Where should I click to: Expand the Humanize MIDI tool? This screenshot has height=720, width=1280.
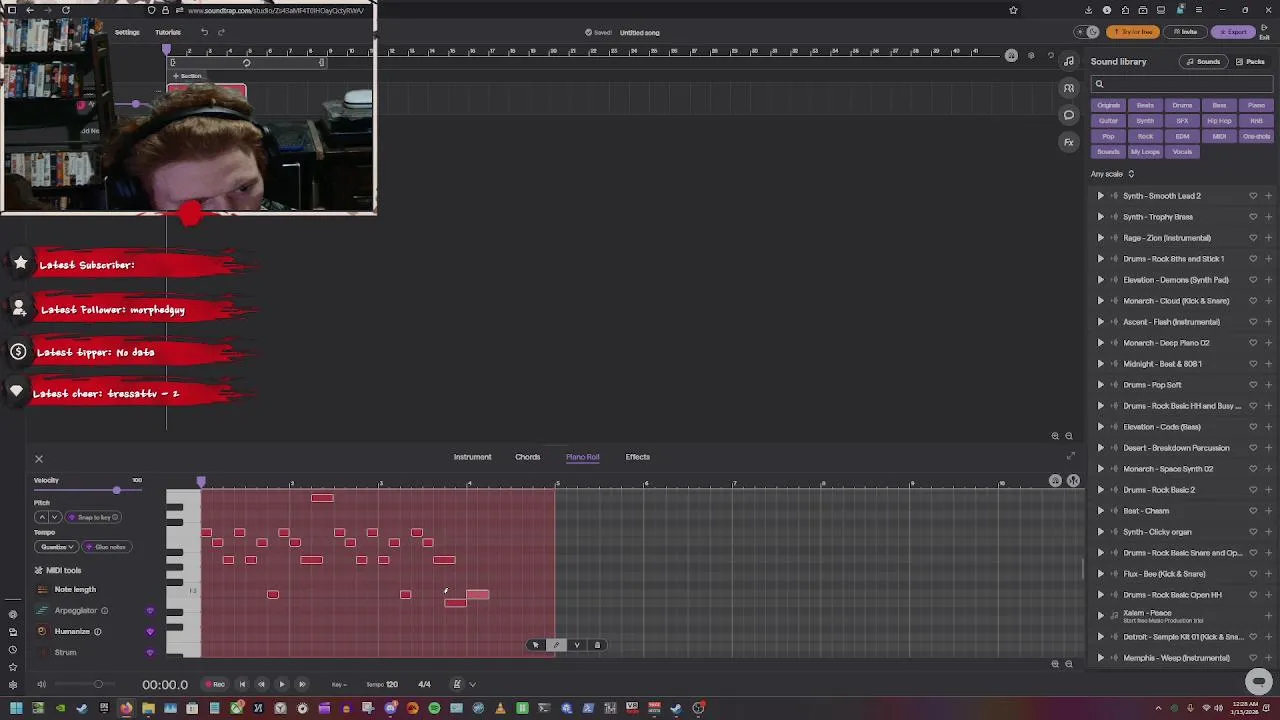pos(72,632)
